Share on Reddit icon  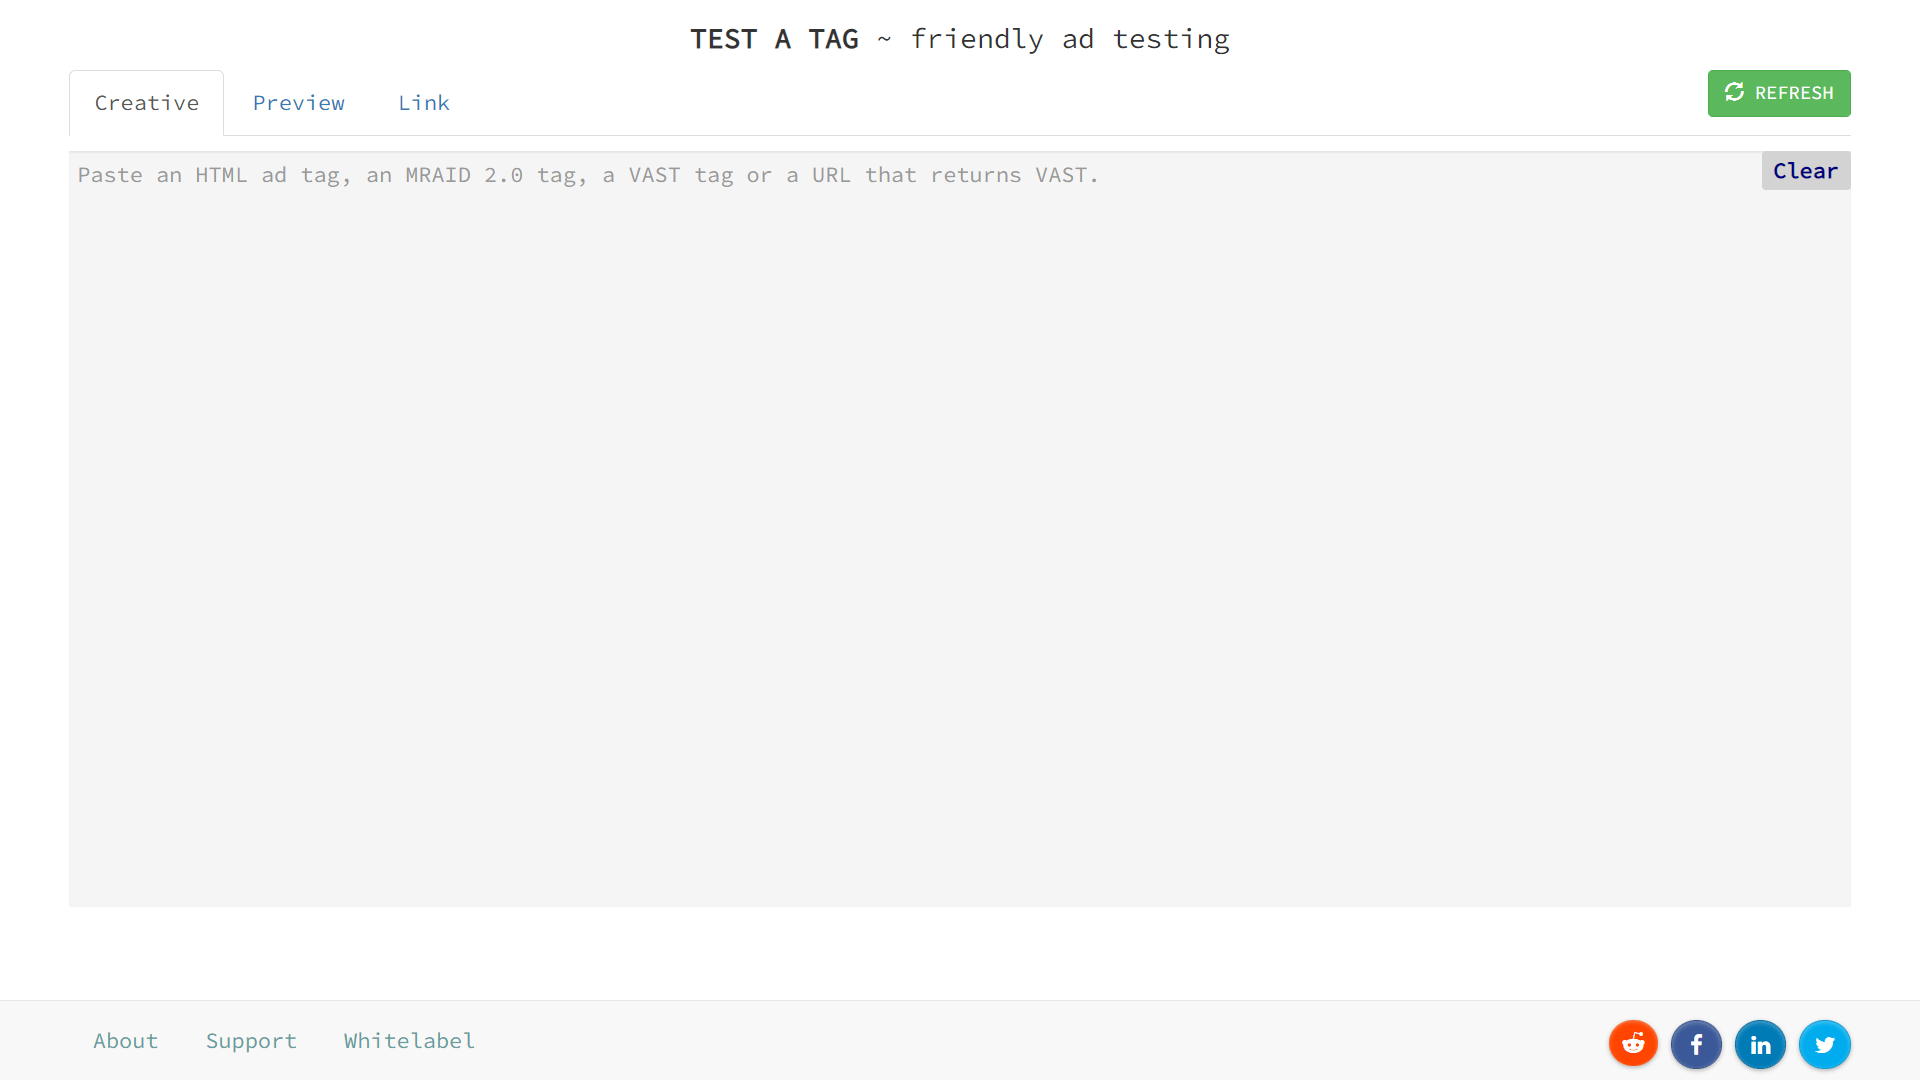(1633, 1044)
